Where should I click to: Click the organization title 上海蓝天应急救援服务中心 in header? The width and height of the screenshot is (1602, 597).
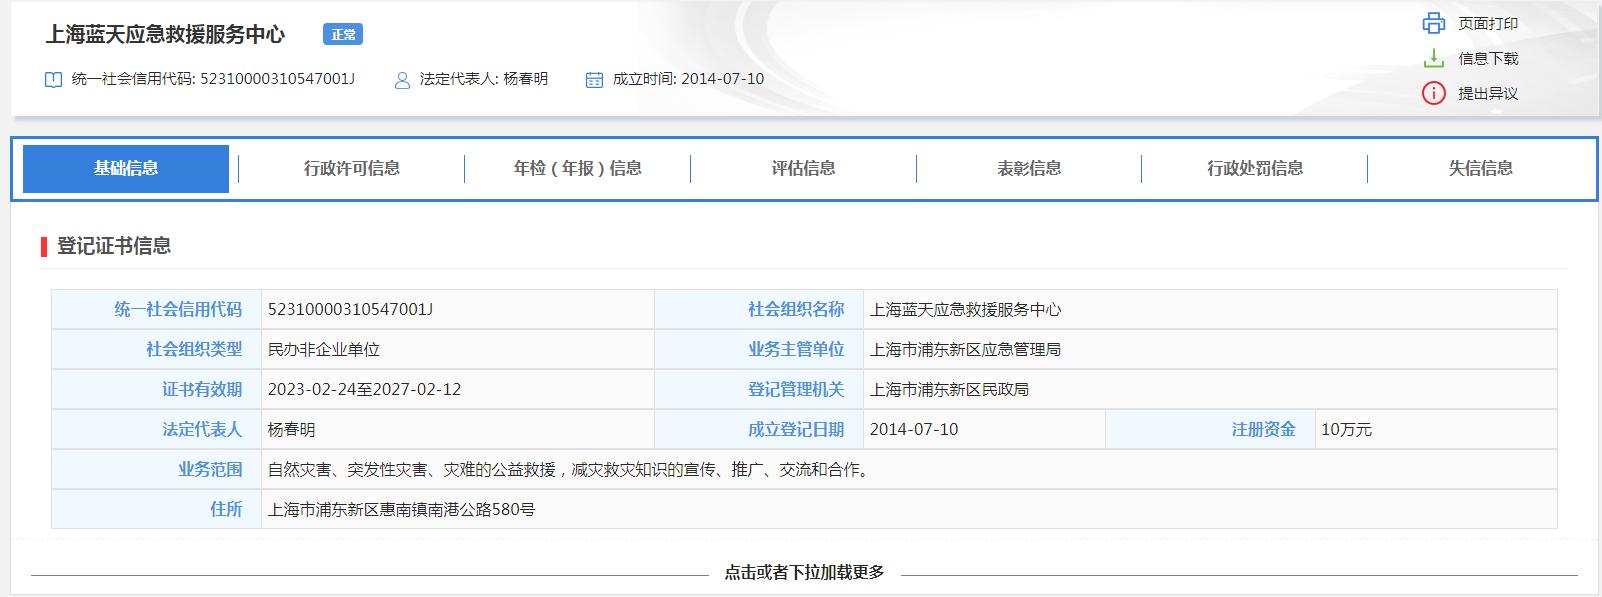[165, 35]
